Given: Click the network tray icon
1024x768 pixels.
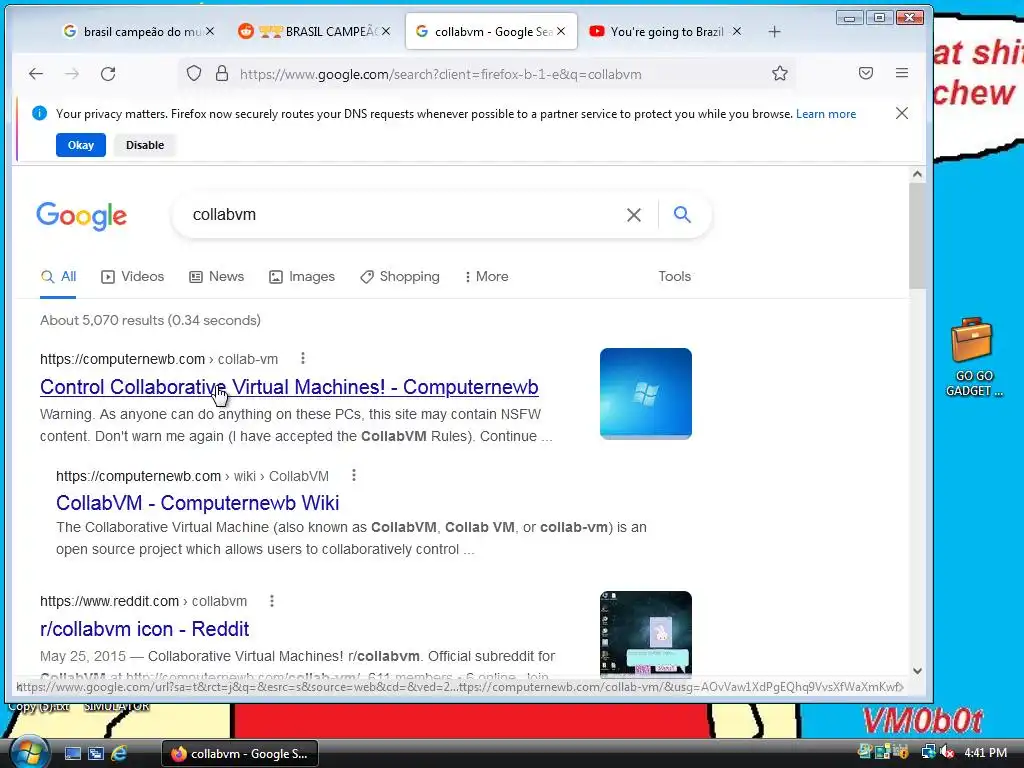Looking at the screenshot, I should (928, 752).
